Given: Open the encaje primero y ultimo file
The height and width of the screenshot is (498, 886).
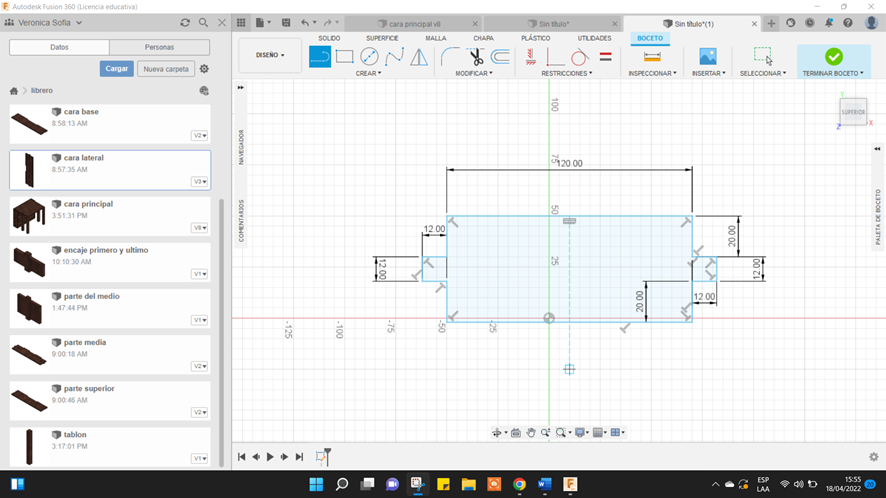Looking at the screenshot, I should click(110, 262).
